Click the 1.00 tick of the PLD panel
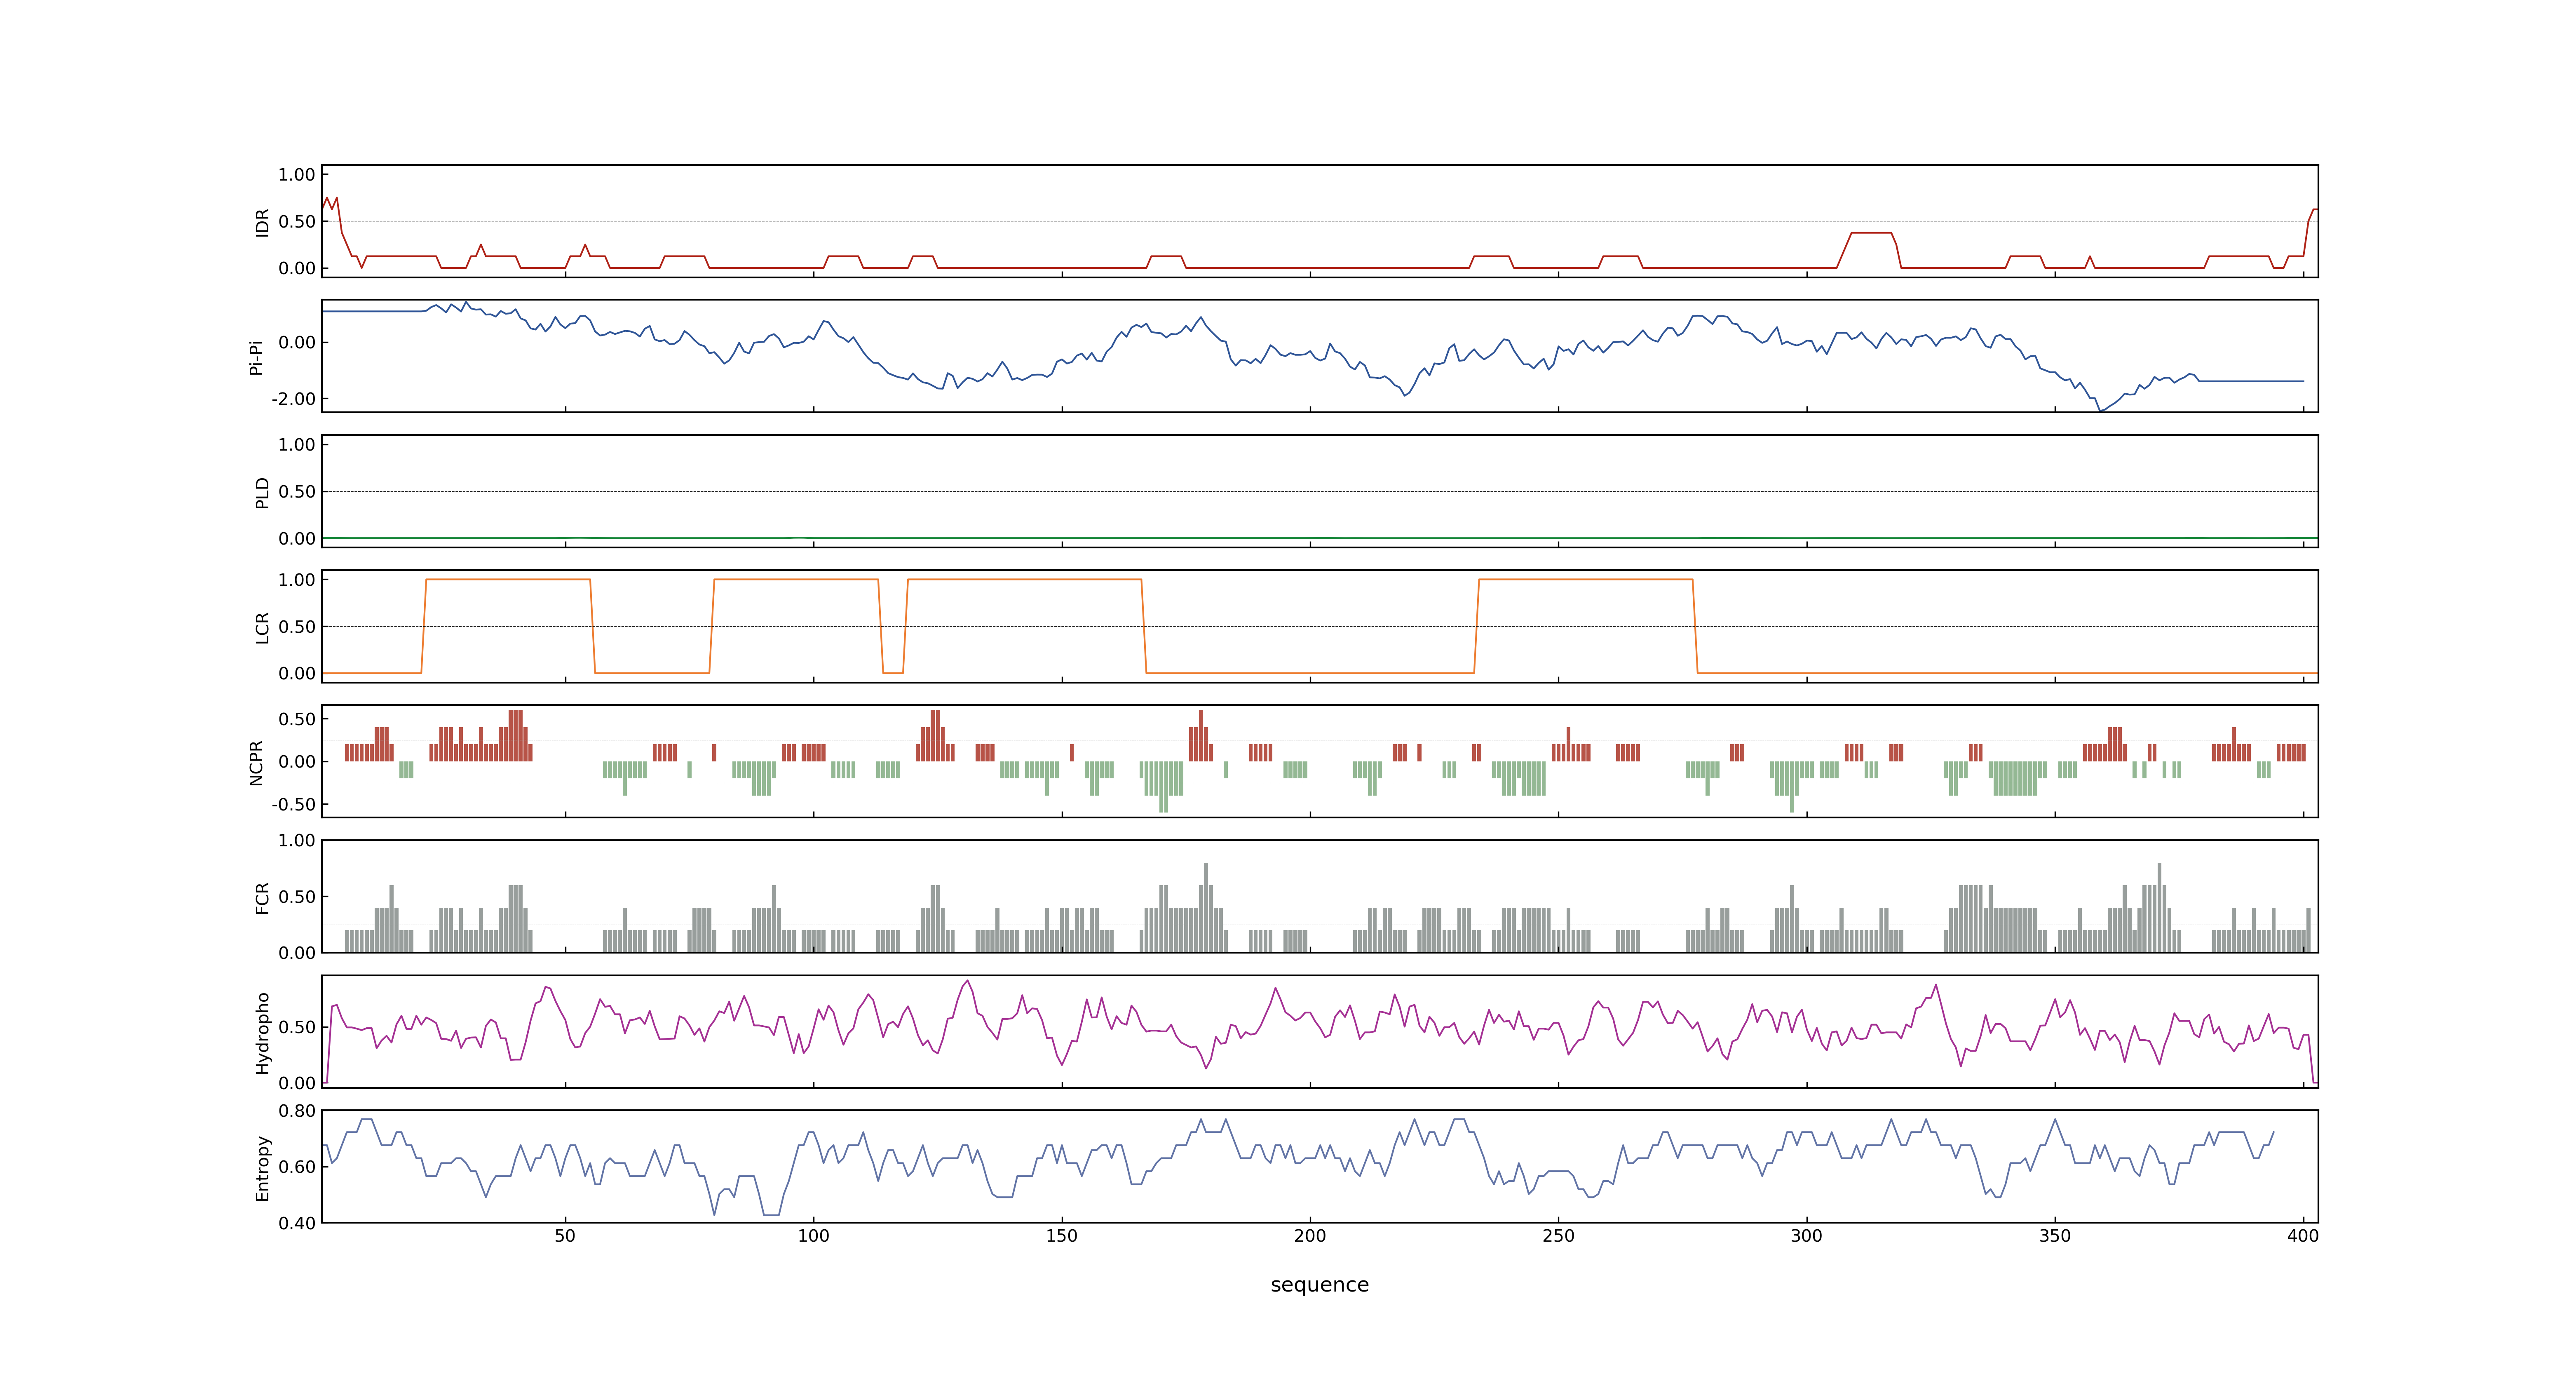This screenshot has width=2576, height=1374. click(297, 445)
